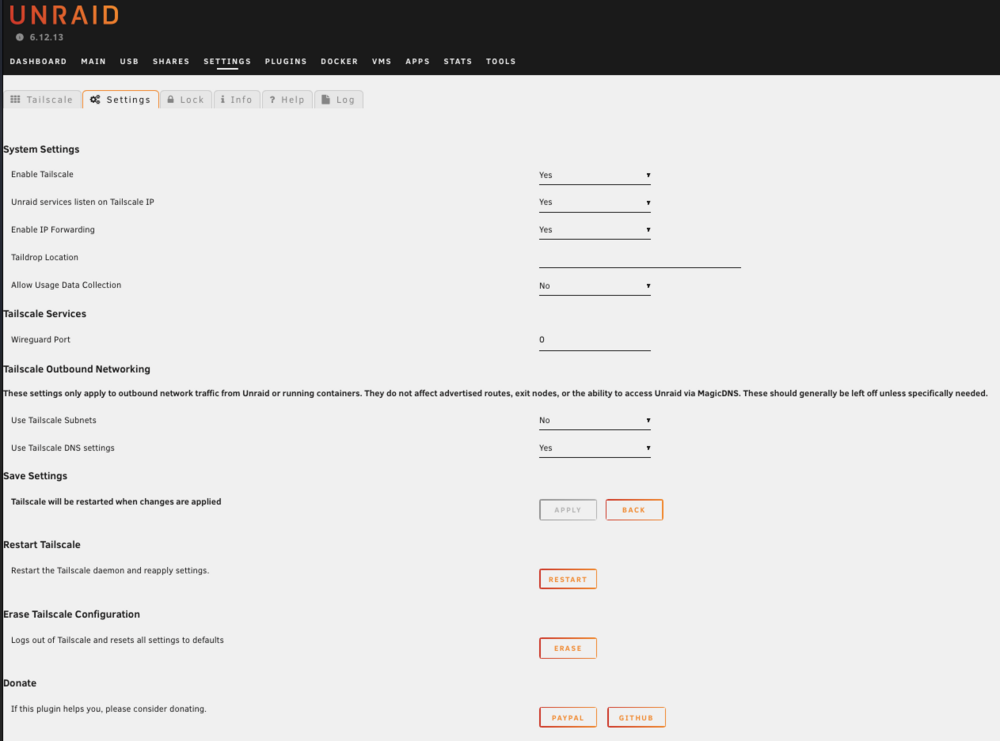Open the USB menu item

click(x=129, y=61)
